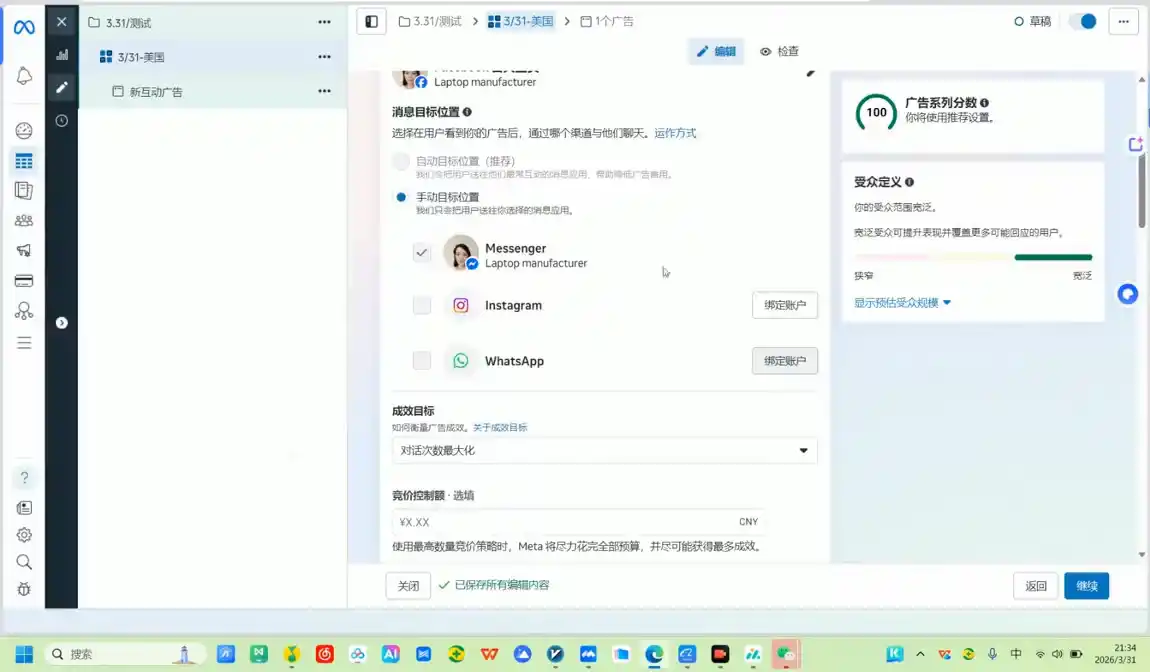Click the right vertical scrollbar
Screen dimensions: 1150x672
[x=1142, y=191]
